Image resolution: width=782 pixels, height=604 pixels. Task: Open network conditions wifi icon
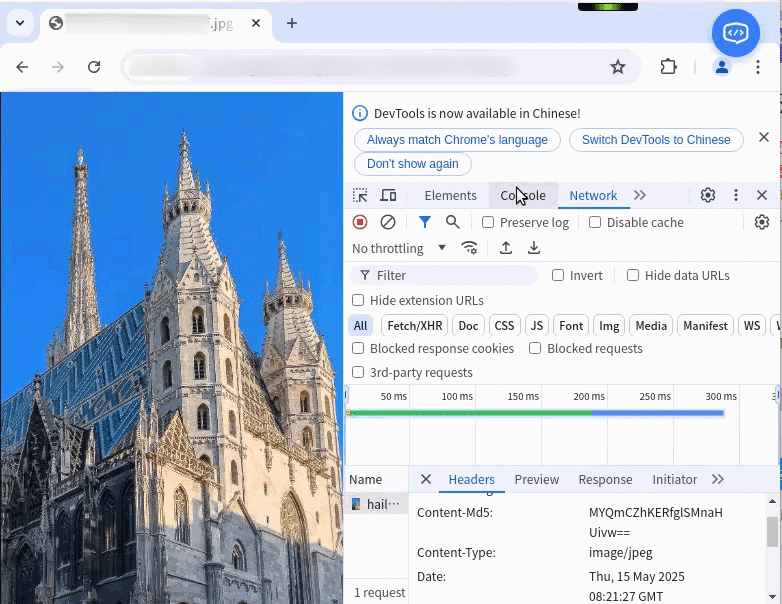(x=469, y=248)
